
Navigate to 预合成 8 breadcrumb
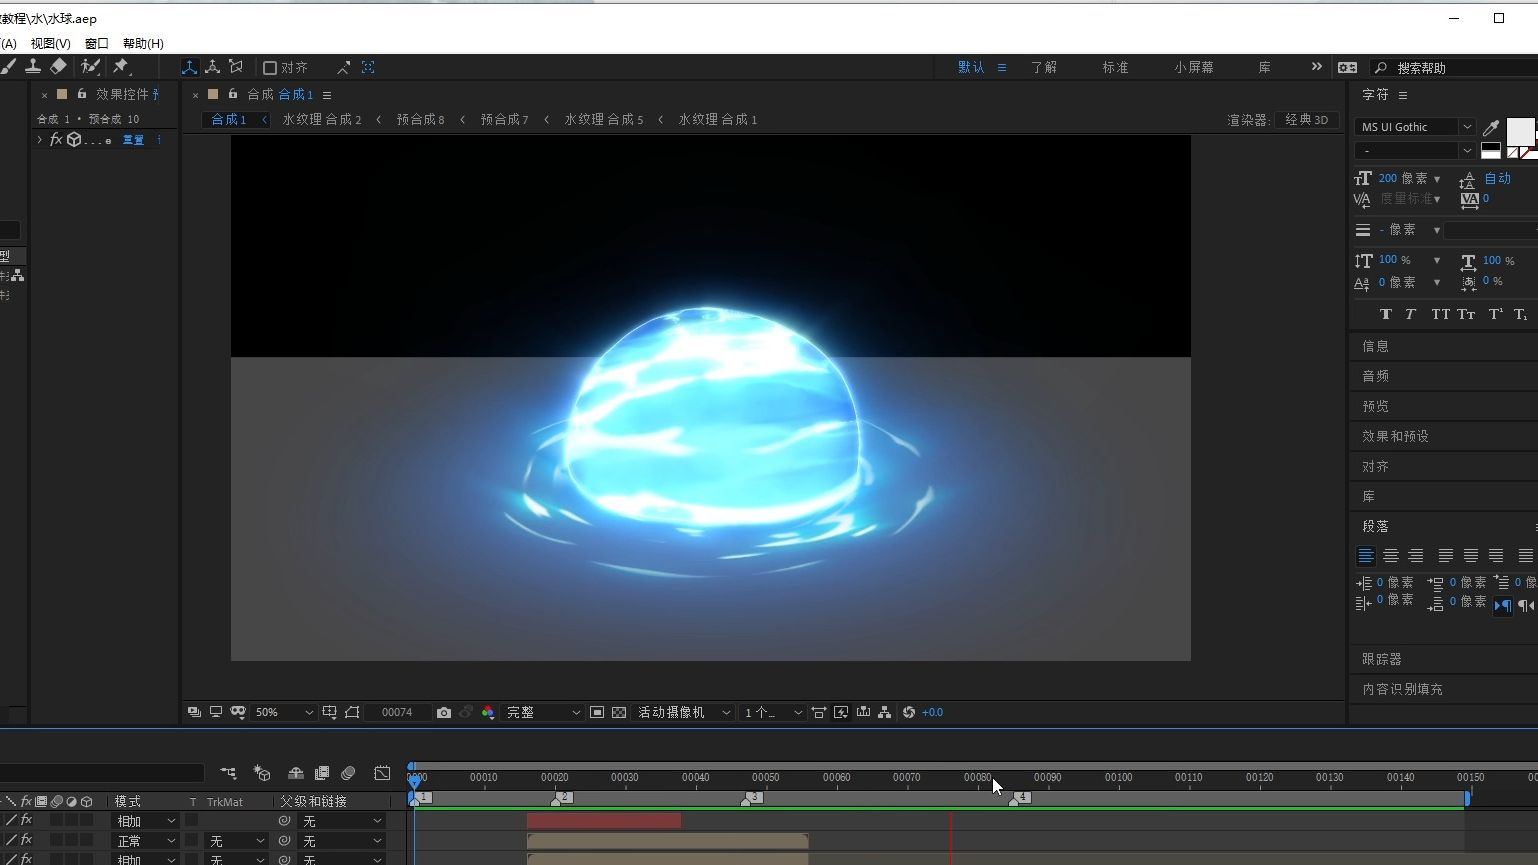pyautogui.click(x=420, y=119)
